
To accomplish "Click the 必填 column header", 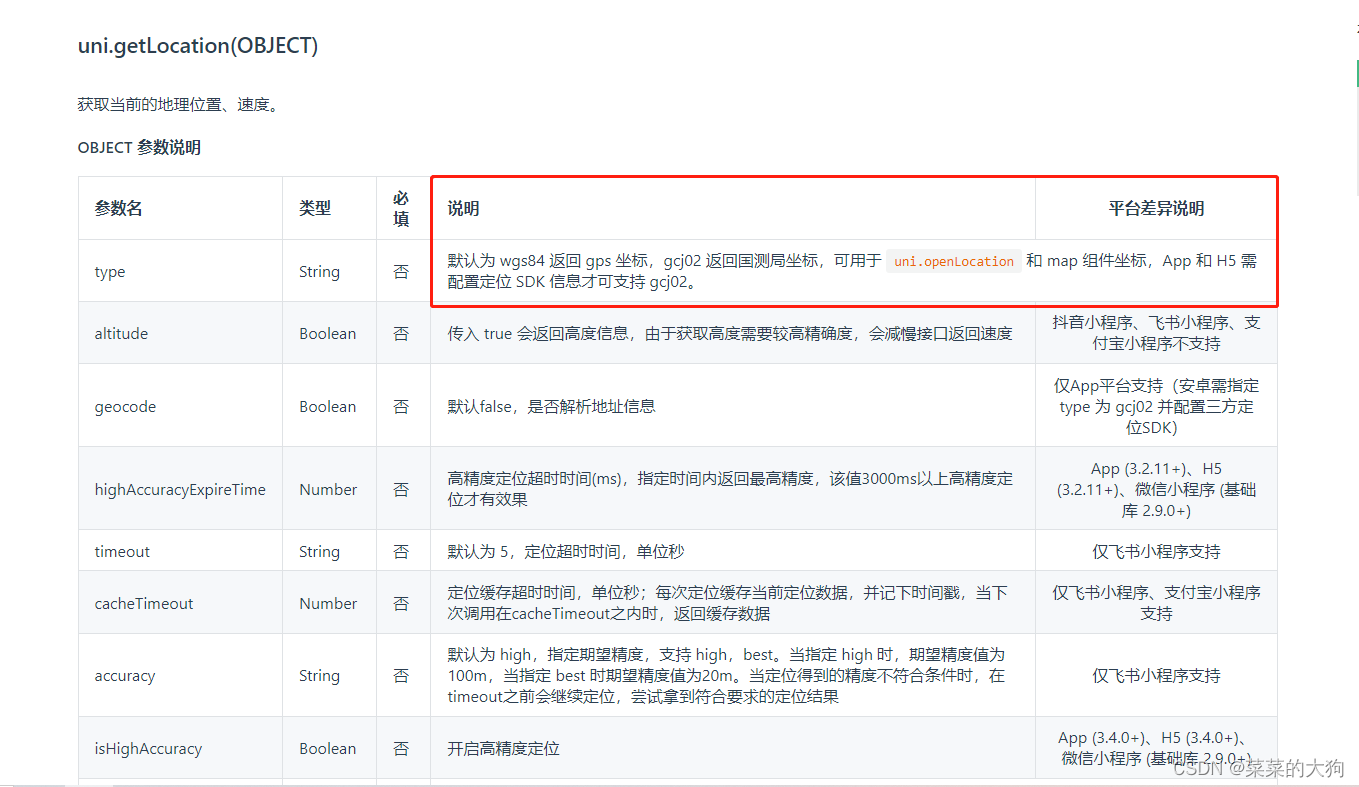I will click(401, 208).
